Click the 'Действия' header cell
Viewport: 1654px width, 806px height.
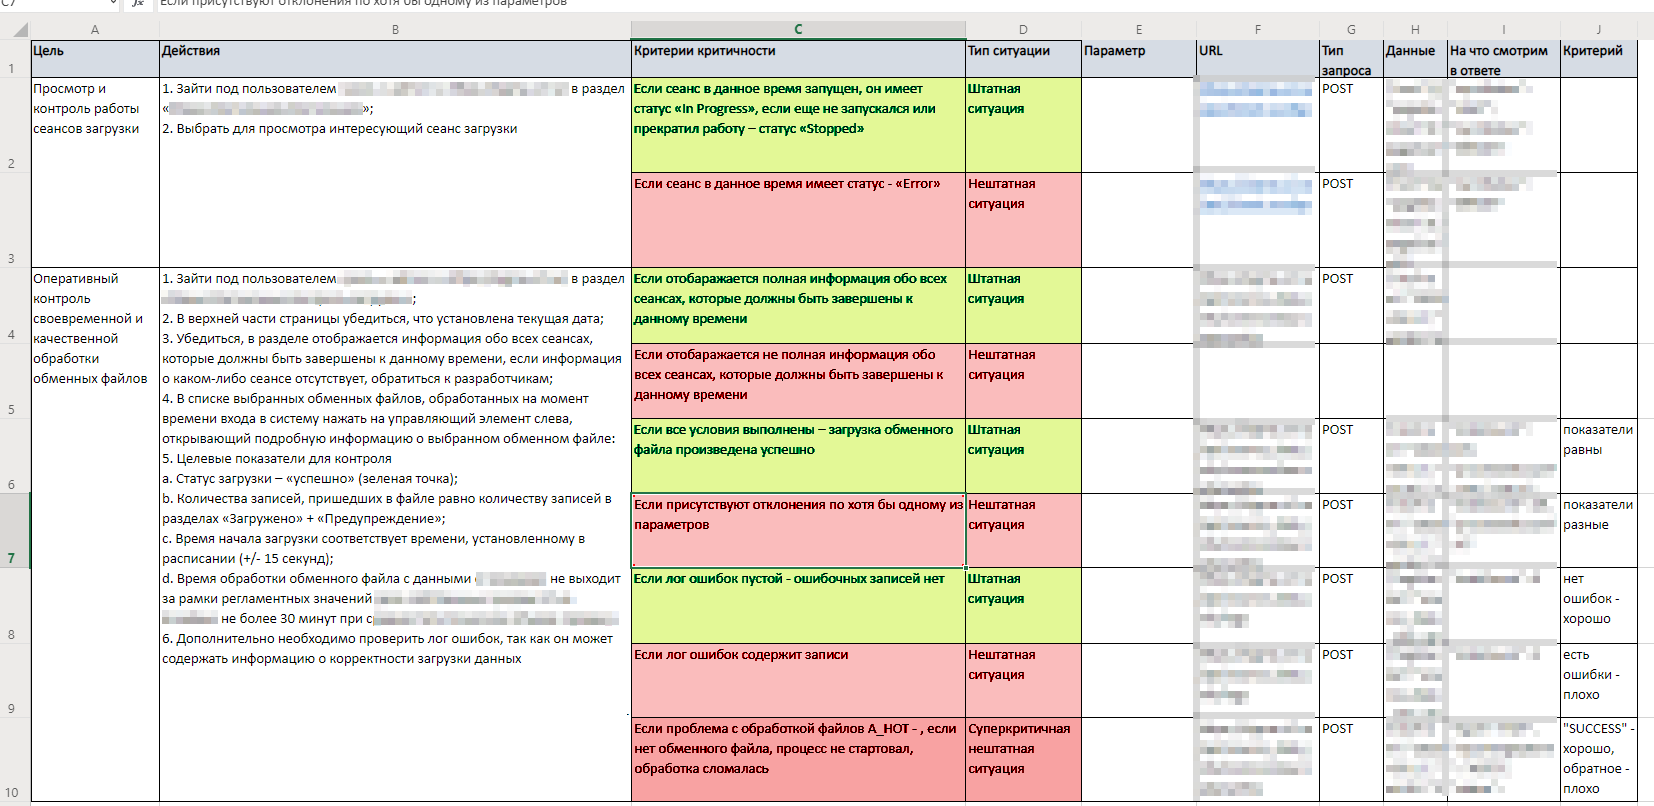(x=395, y=59)
